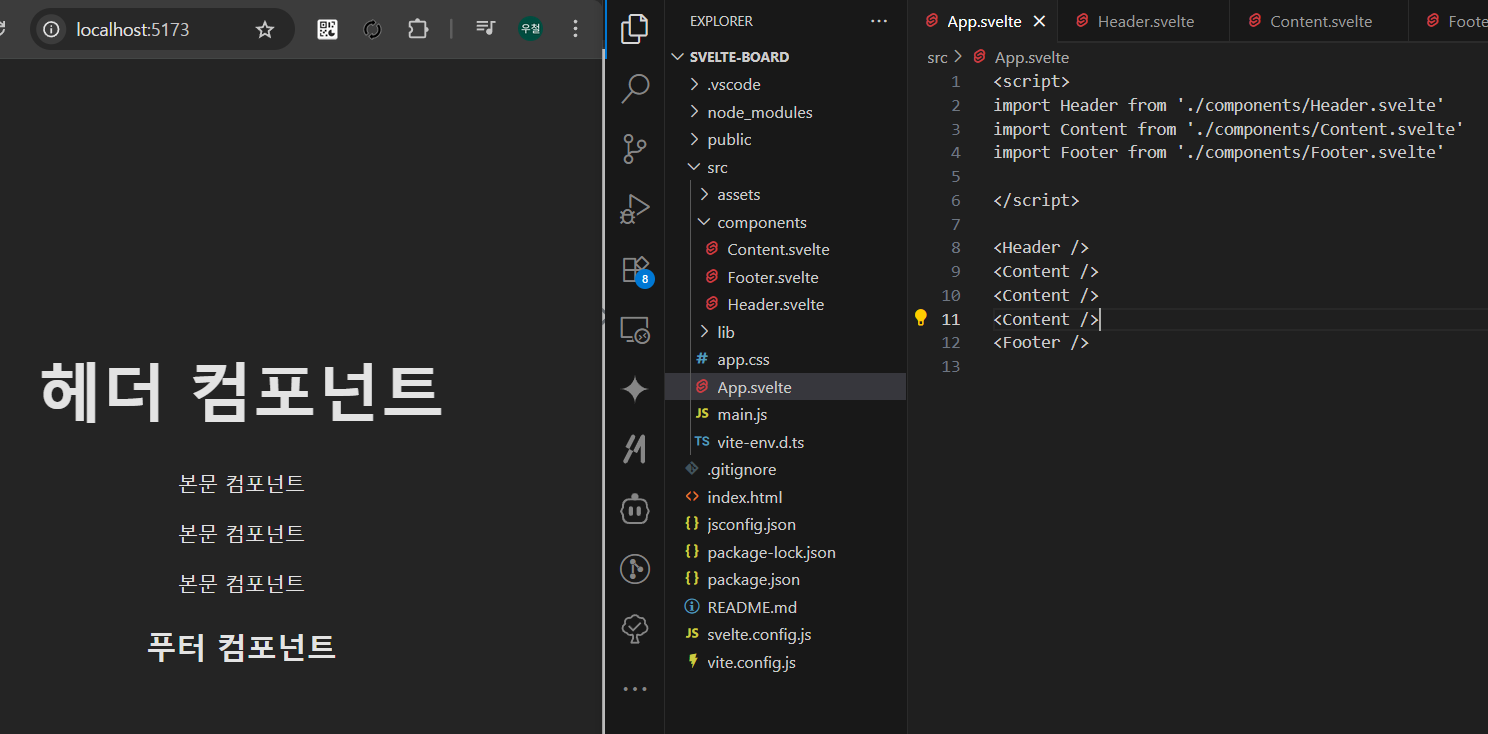This screenshot has width=1488, height=734.
Task: Open the Explorer view in activity bar
Action: tap(635, 29)
